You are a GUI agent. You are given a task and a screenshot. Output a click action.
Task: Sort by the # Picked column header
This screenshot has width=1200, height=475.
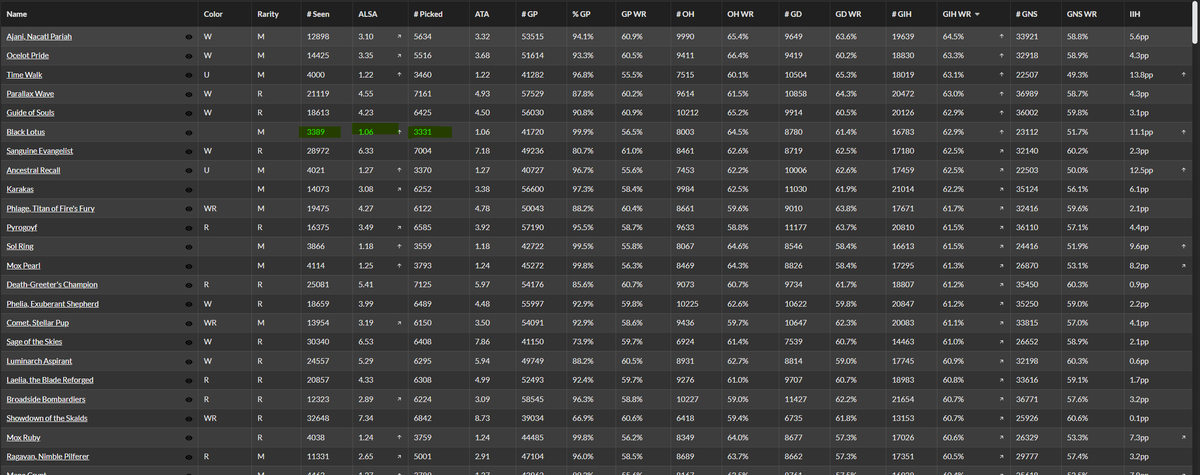[428, 15]
